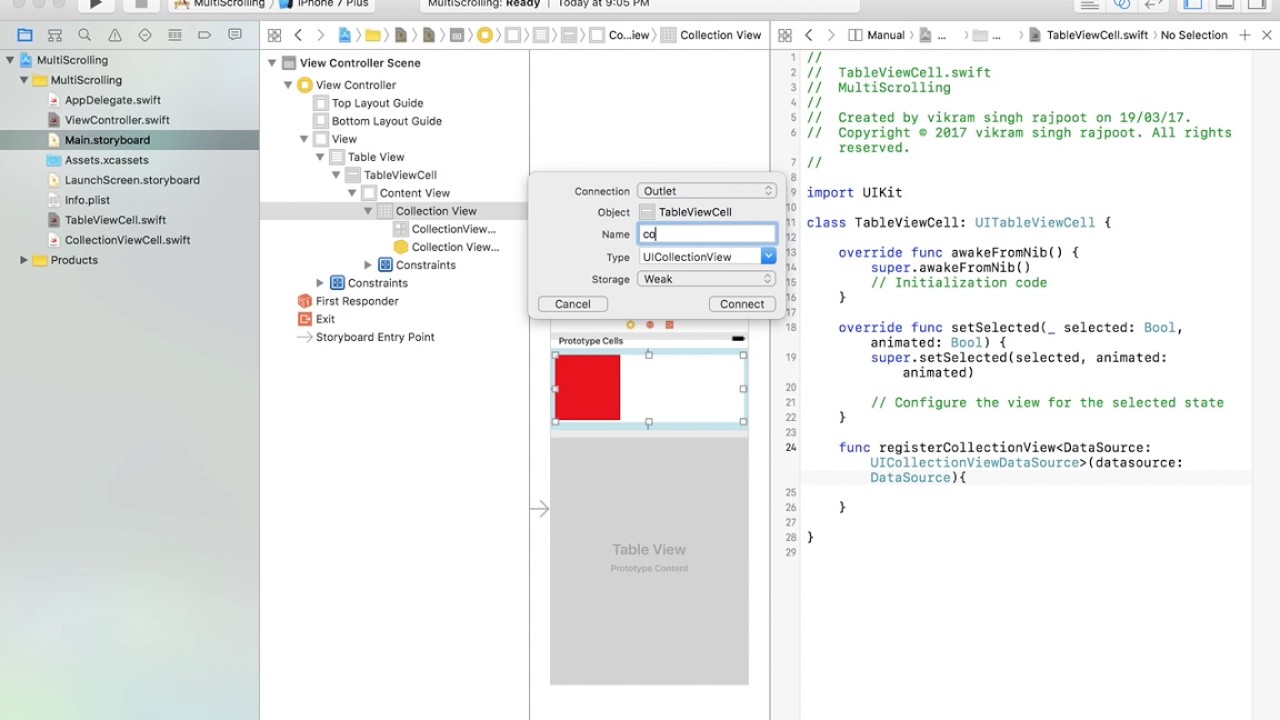1280x720 pixels.
Task: Open the Storage dropdown showing Weak
Action: (x=706, y=279)
